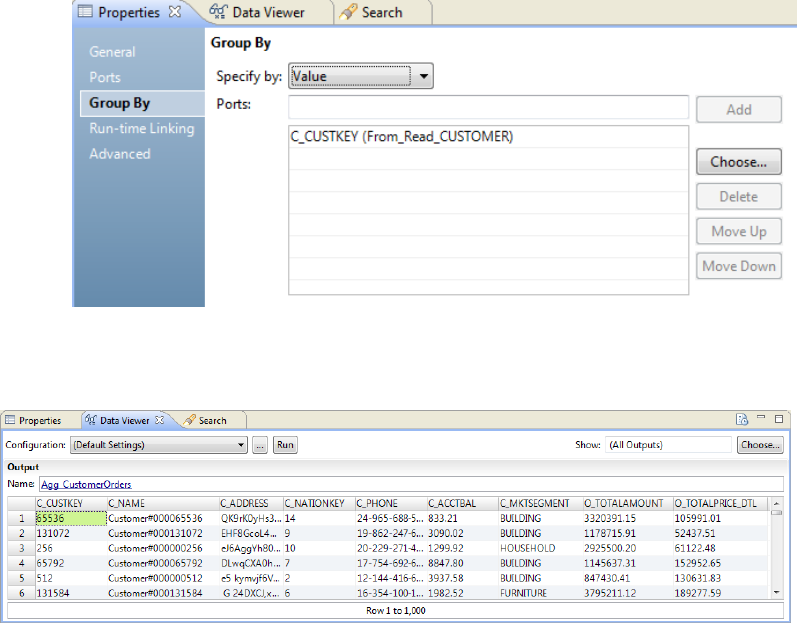This screenshot has width=797, height=623.
Task: Minimize the Data Viewer panel
Action: [x=761, y=418]
